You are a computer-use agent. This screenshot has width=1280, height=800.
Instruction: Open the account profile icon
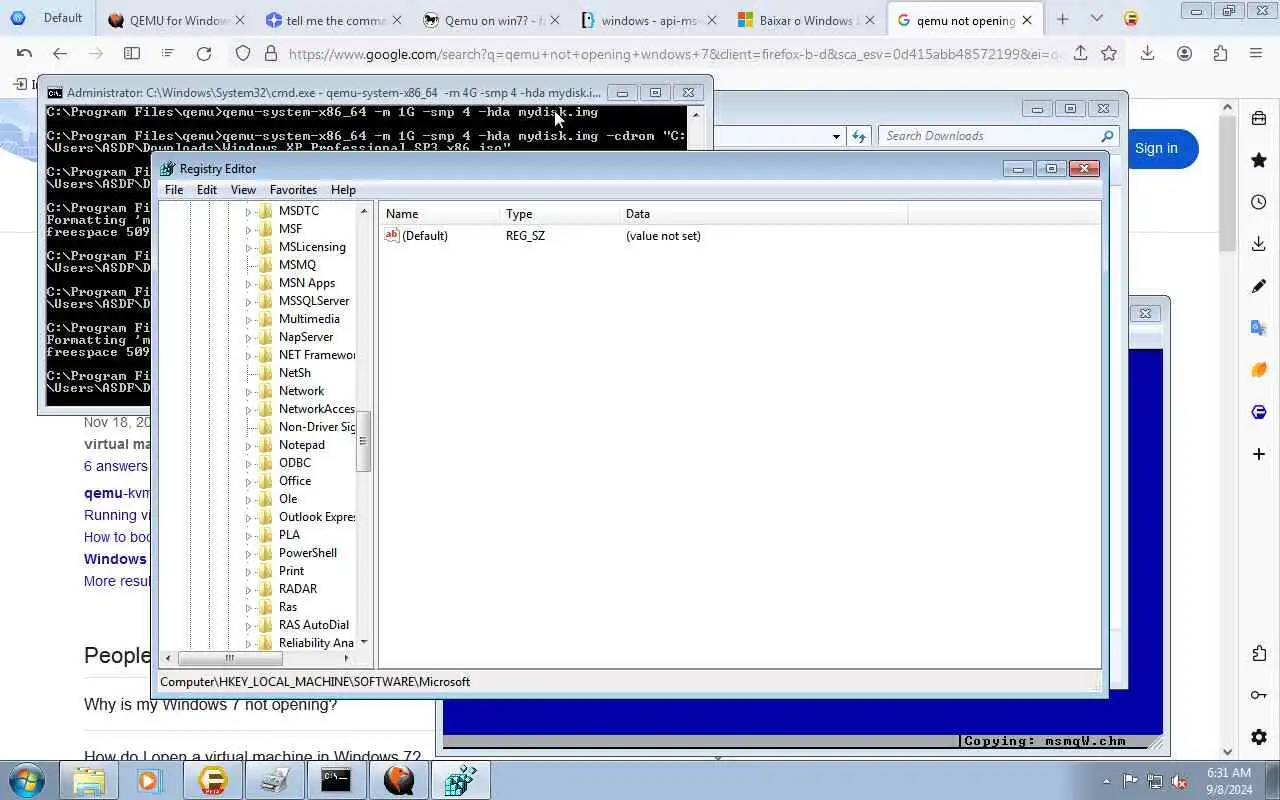point(1184,54)
